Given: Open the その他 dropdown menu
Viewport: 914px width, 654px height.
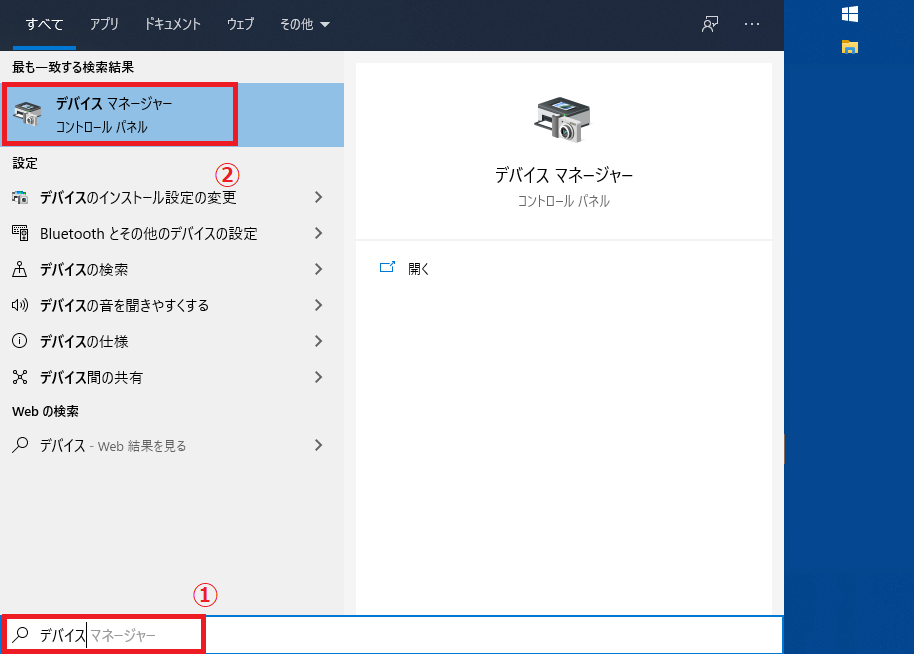Looking at the screenshot, I should [305, 24].
